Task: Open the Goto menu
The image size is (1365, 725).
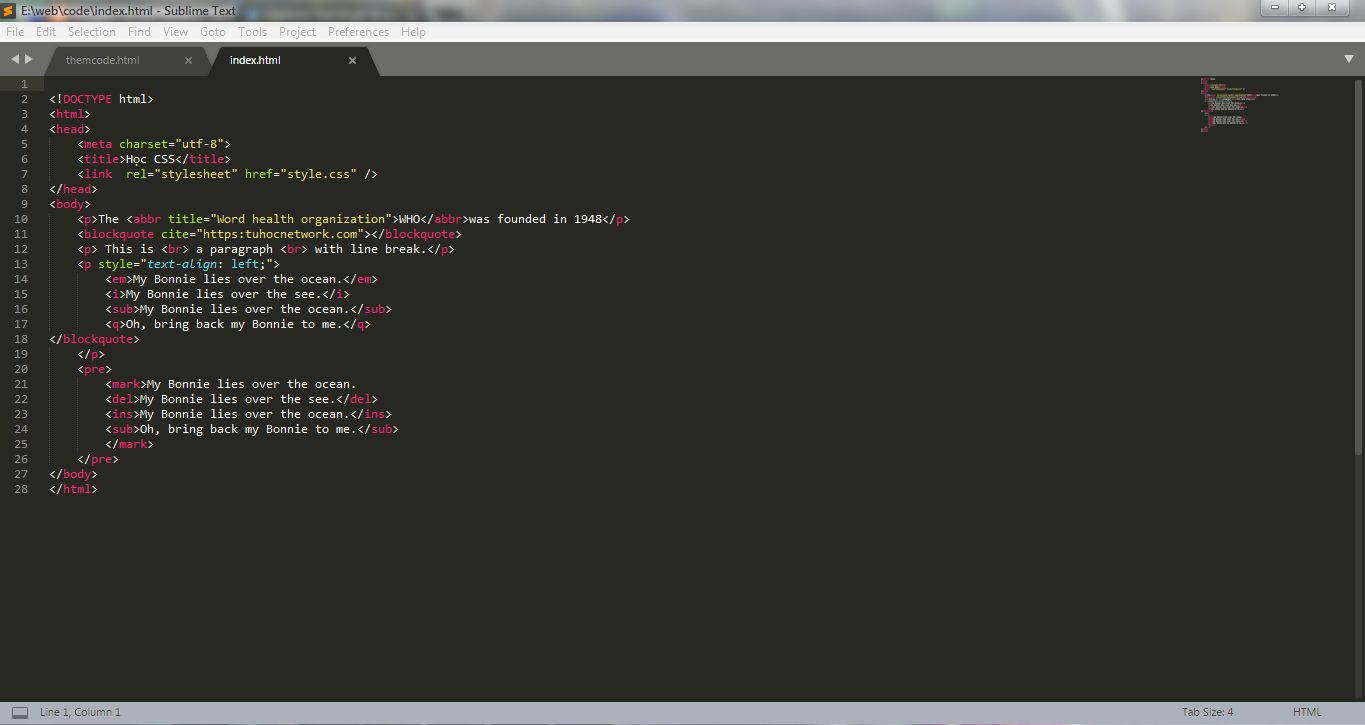Action: (x=212, y=31)
